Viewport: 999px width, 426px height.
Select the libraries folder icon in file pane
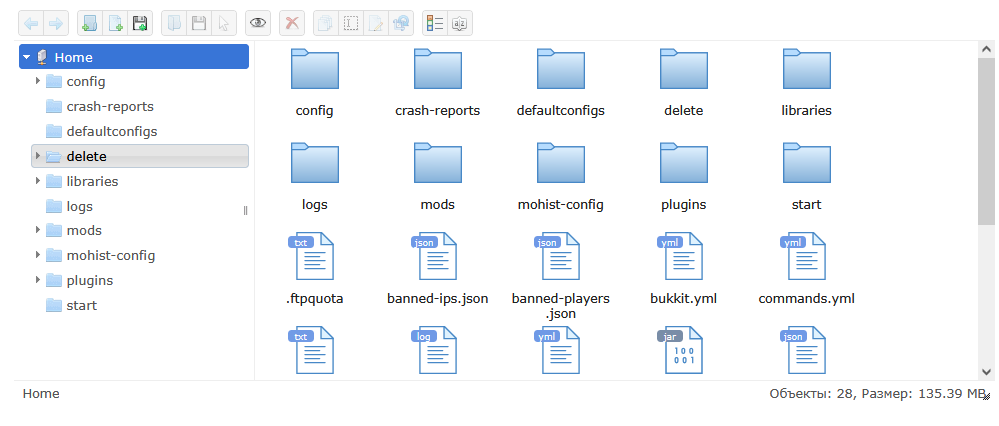[x=807, y=69]
